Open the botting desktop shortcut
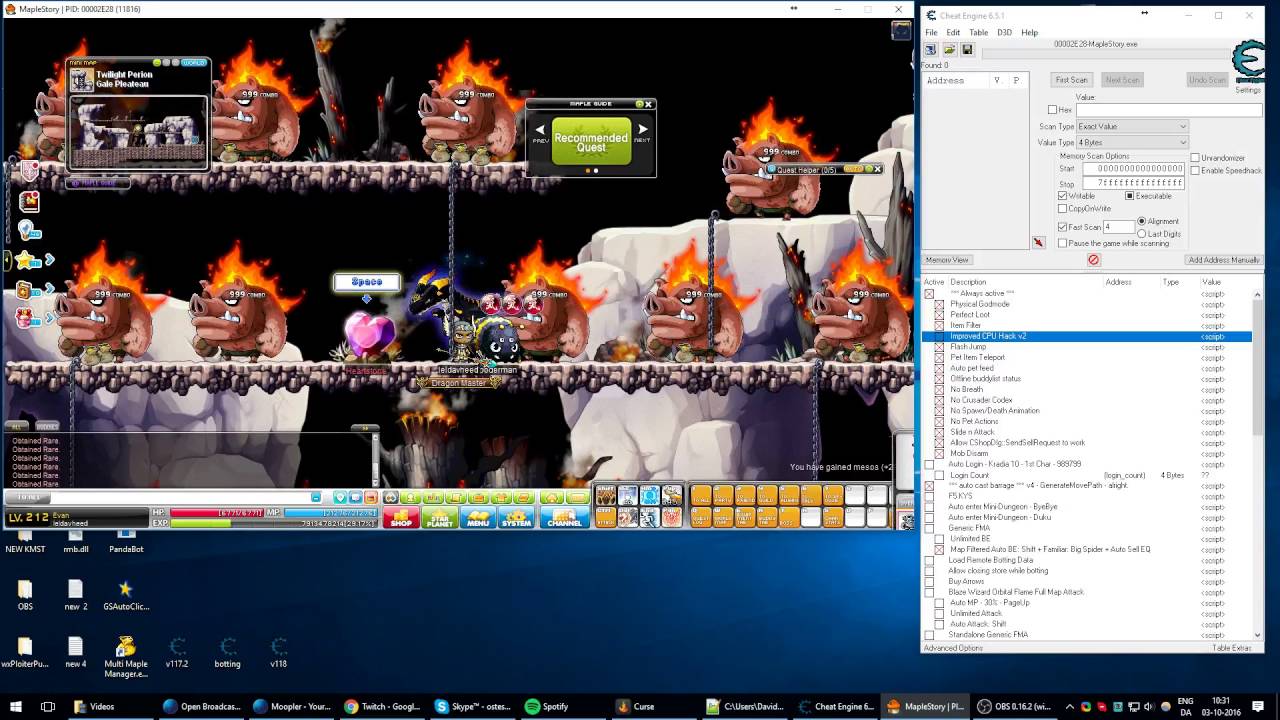The width and height of the screenshot is (1280, 720). pyautogui.click(x=227, y=652)
